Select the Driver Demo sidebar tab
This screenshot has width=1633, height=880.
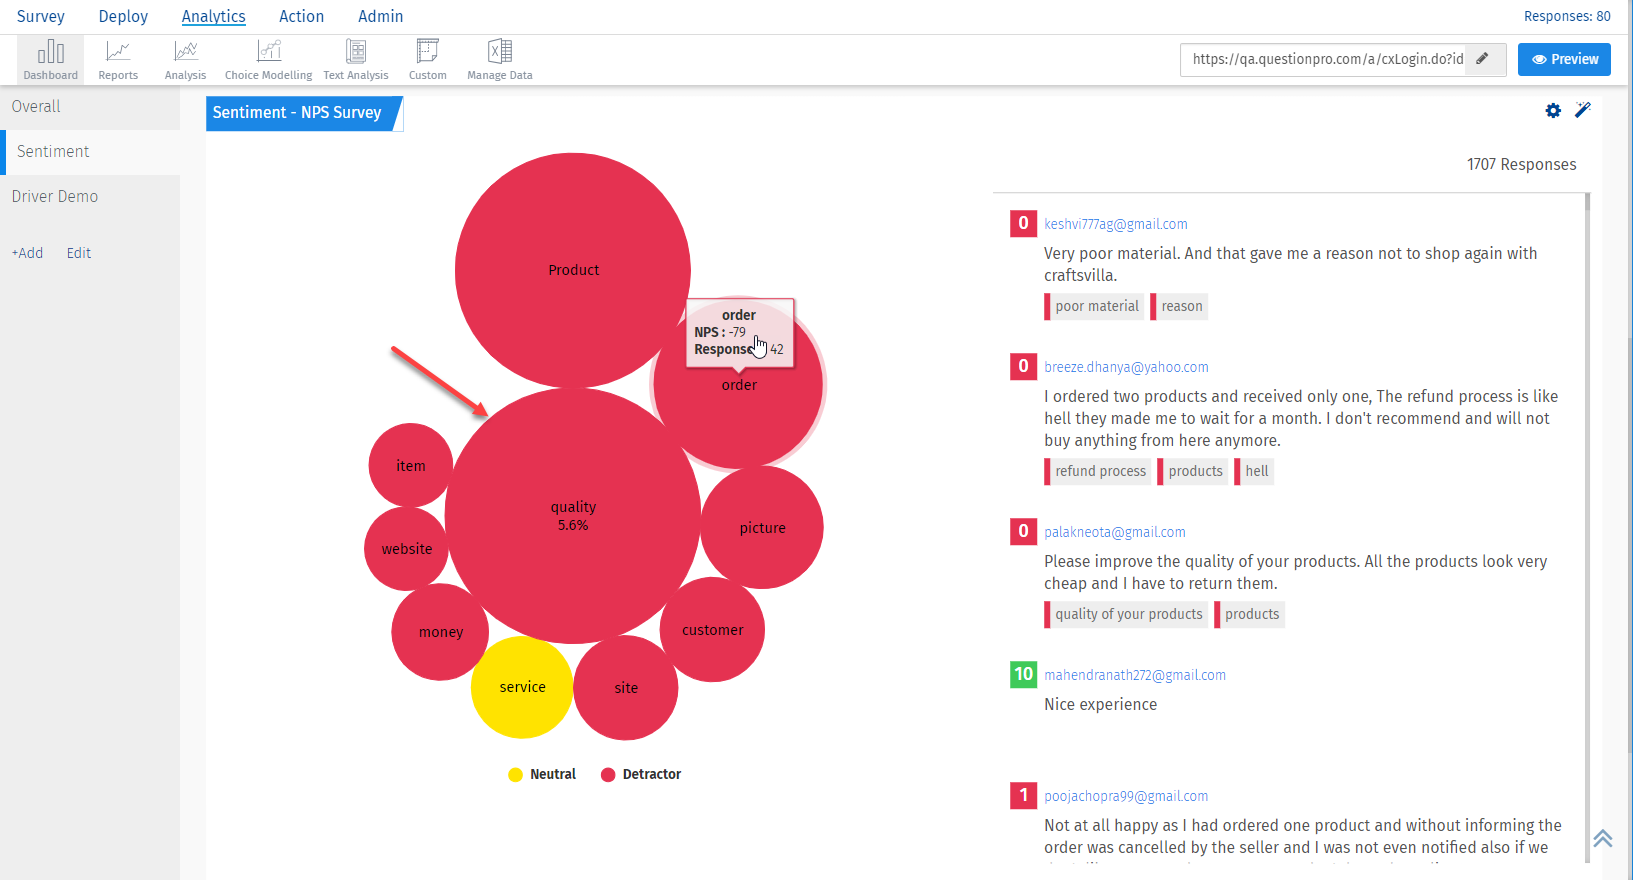coord(90,197)
